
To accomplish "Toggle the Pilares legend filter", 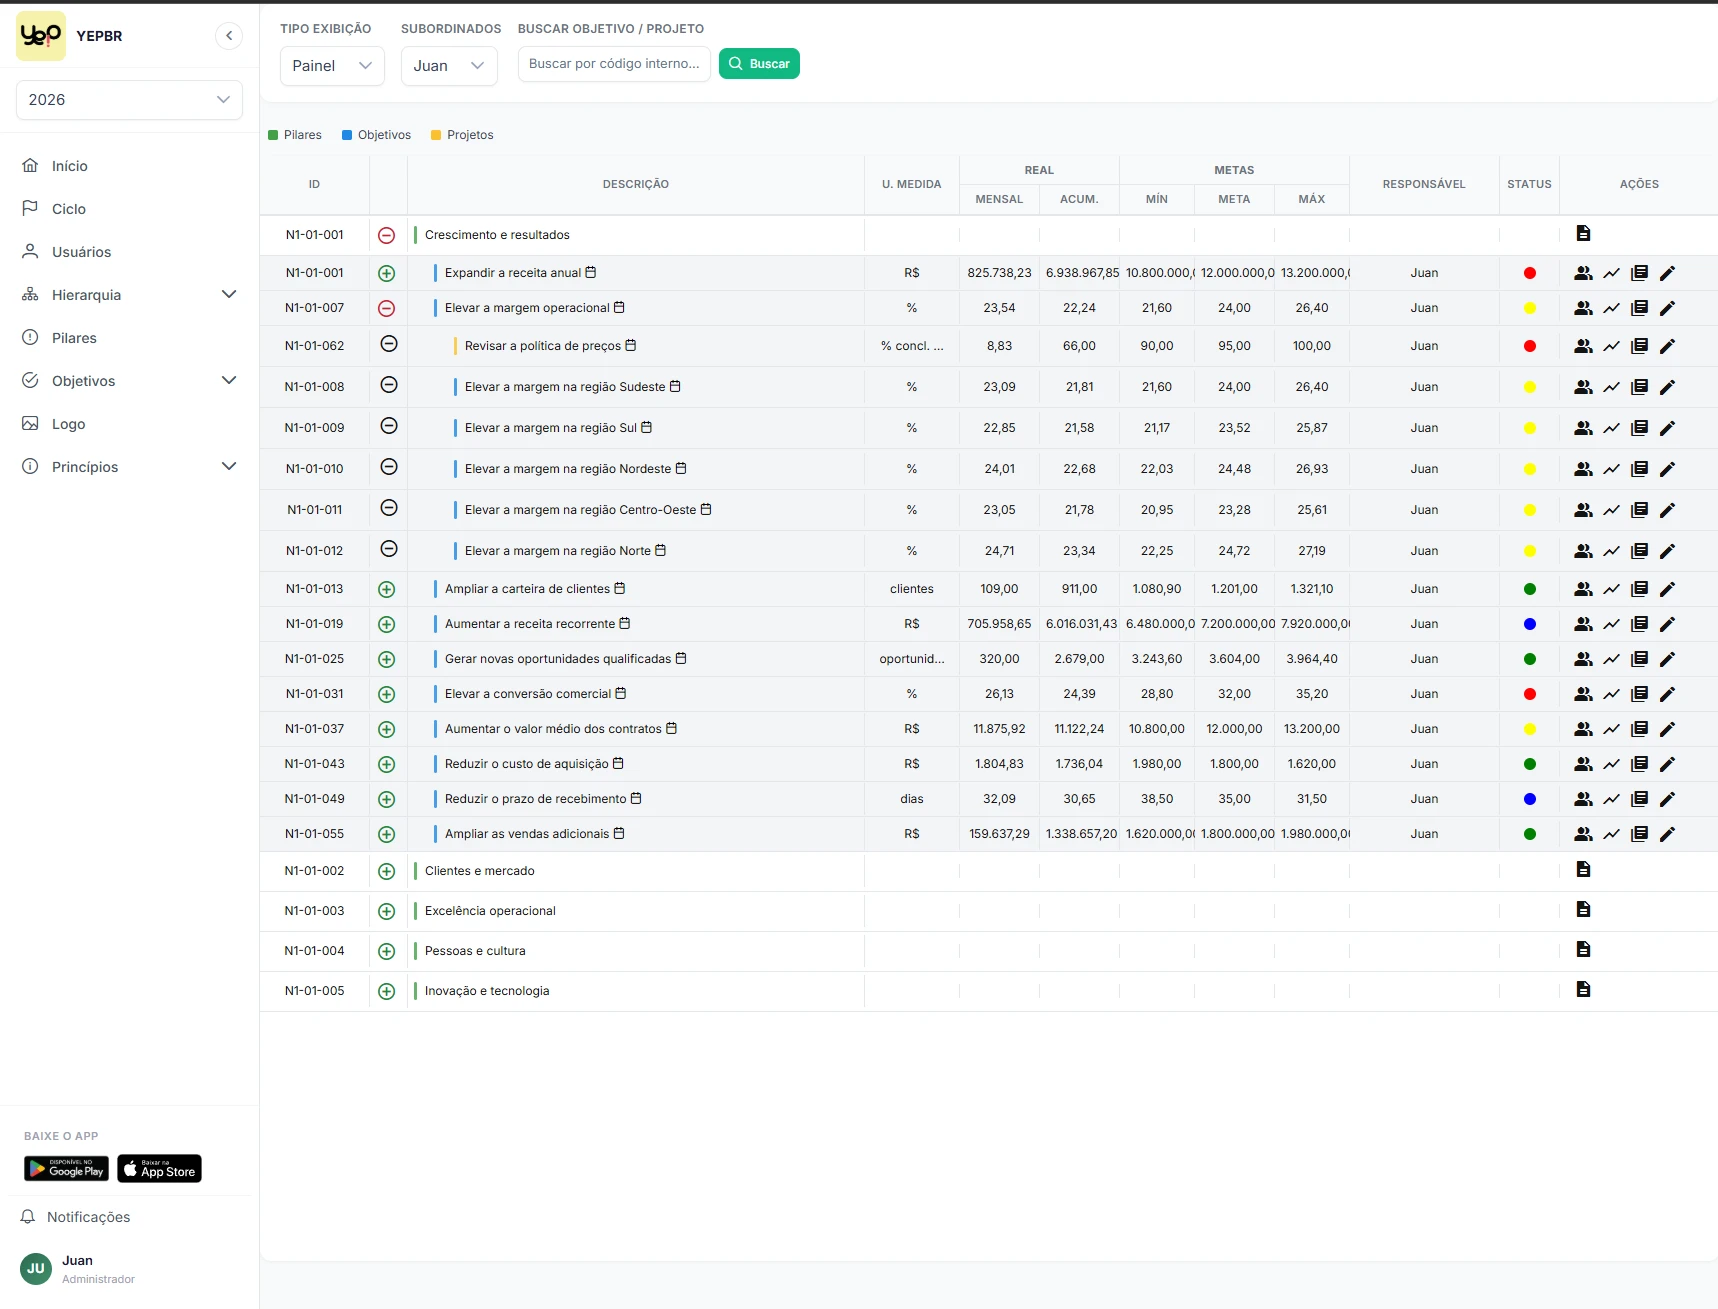I will (295, 135).
